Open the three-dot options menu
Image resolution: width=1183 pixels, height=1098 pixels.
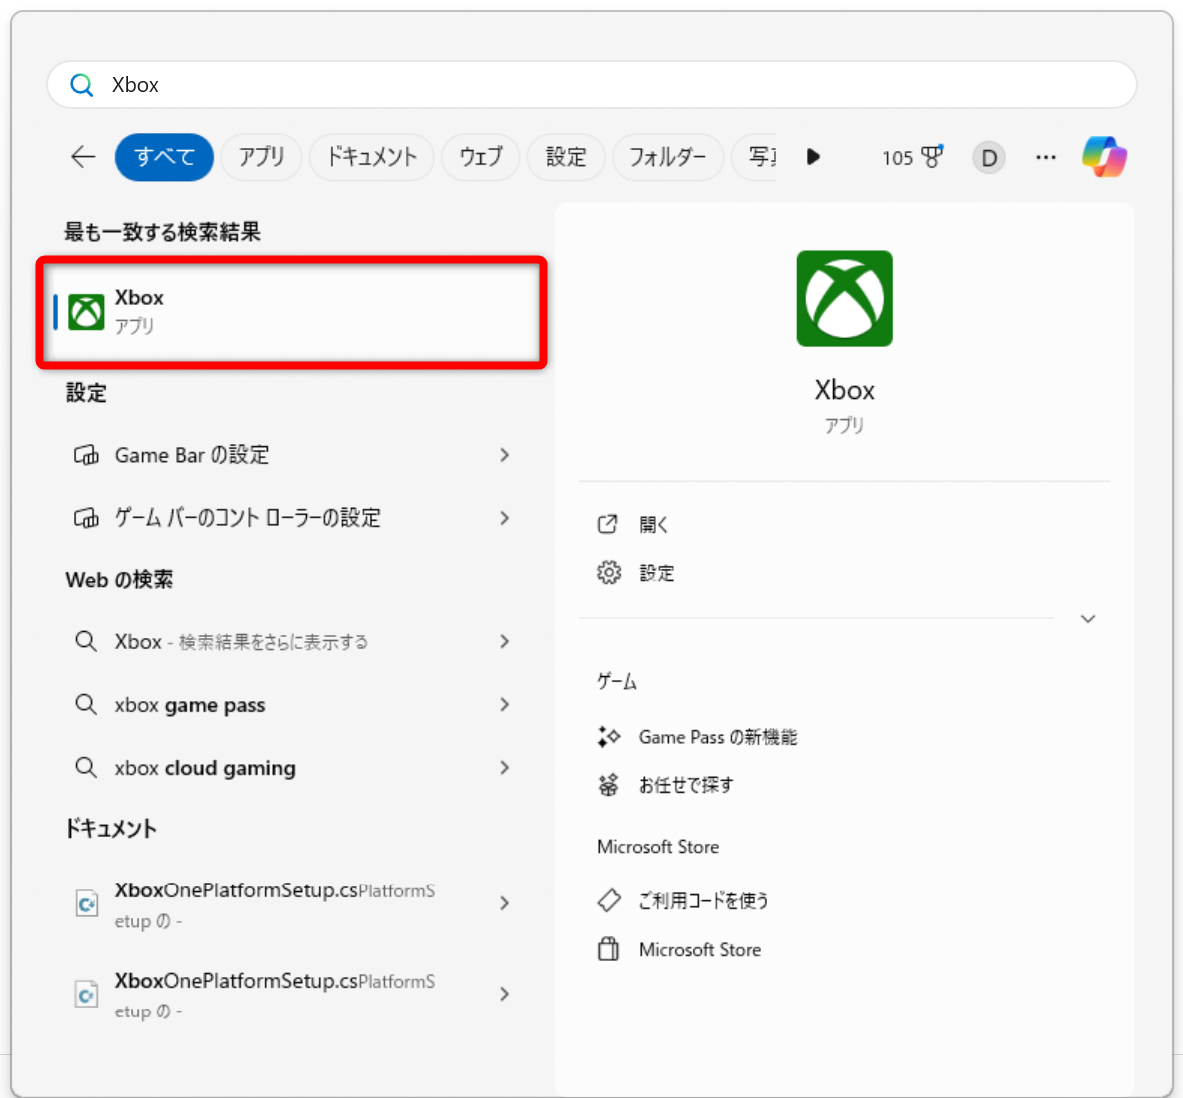tap(1046, 157)
